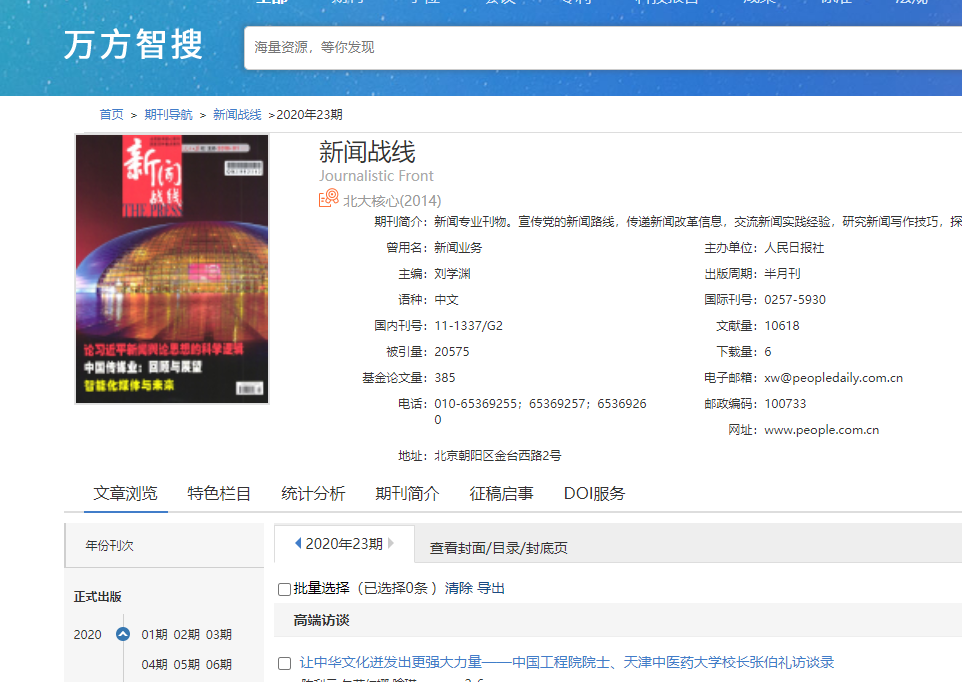Click the 首页 breadcrumb link

[x=111, y=115]
